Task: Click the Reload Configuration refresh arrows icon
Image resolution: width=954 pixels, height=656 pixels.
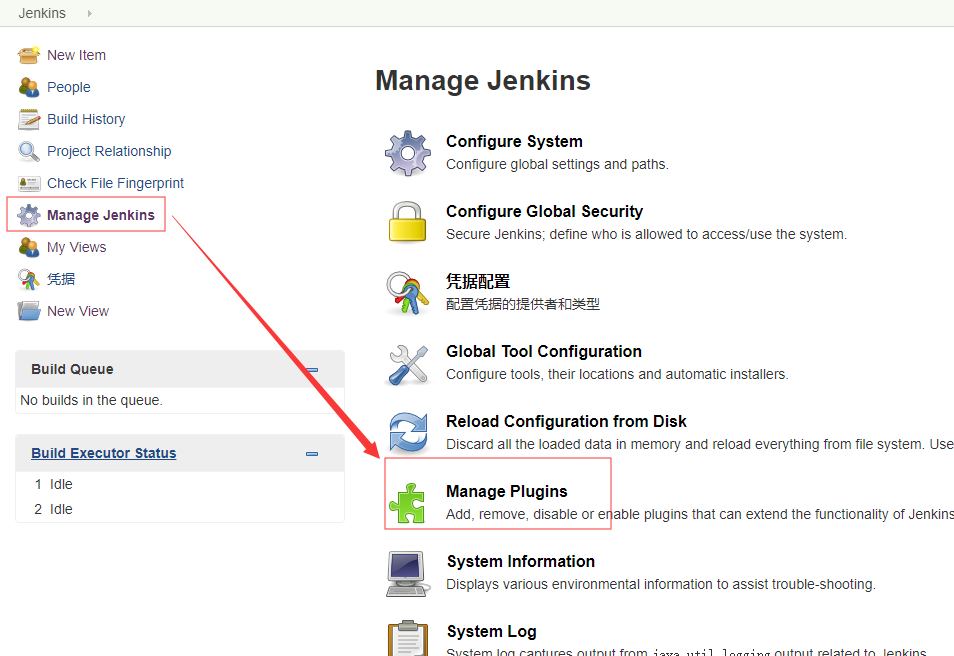Action: coord(408,433)
